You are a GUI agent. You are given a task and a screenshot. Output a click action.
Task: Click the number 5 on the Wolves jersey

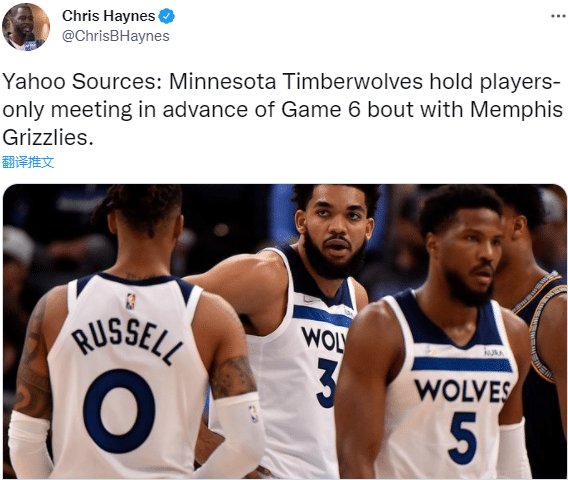pos(463,438)
